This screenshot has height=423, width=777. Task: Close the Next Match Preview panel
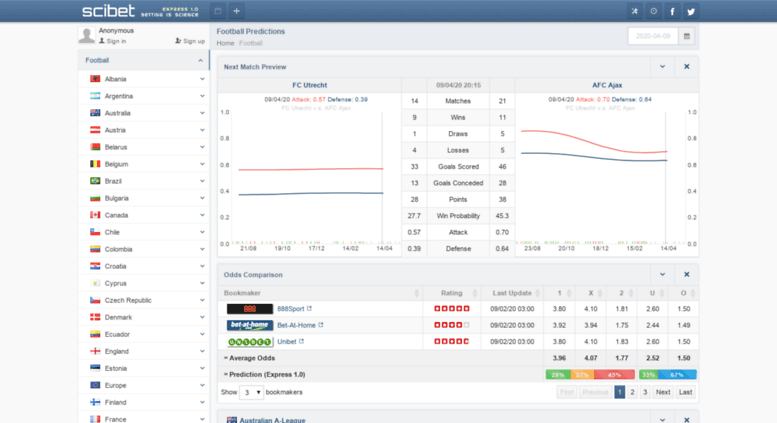687,66
